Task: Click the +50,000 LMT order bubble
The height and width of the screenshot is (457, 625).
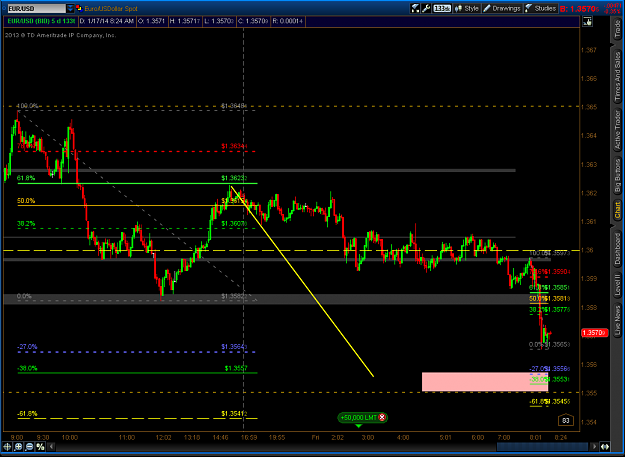Action: (x=362, y=417)
